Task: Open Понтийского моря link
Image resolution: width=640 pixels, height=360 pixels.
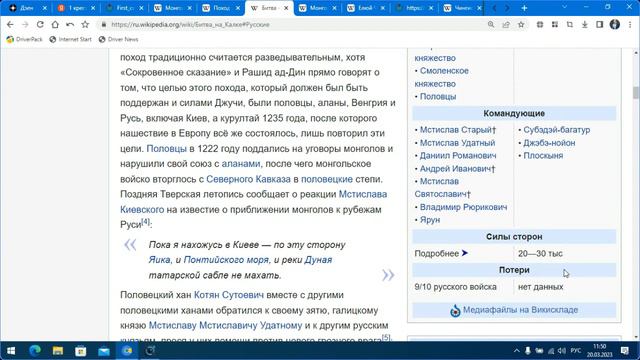Action: click(x=226, y=260)
